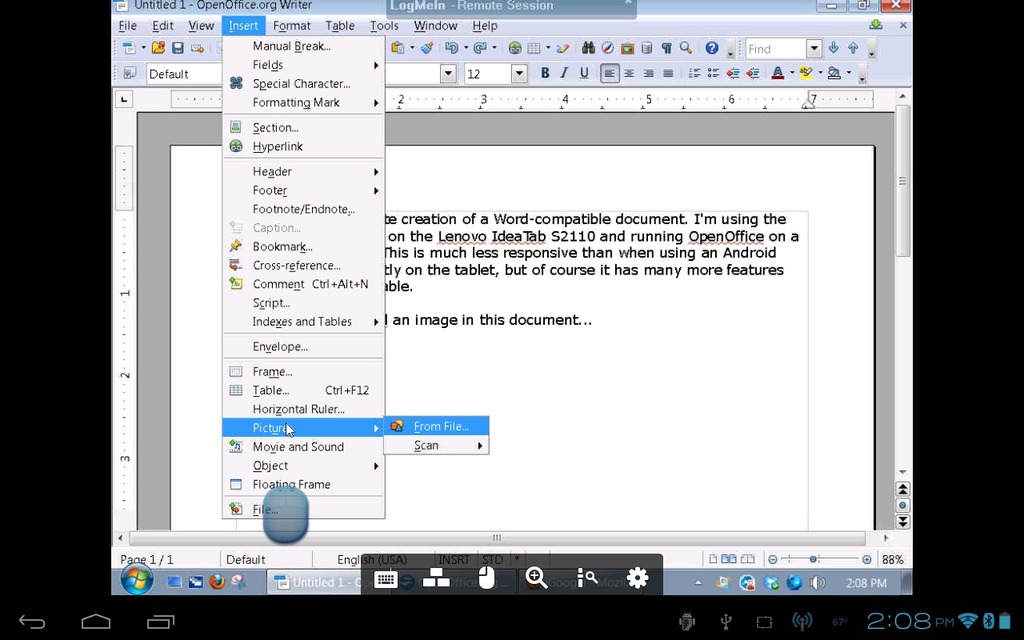Toggle Italic formatting
The height and width of the screenshot is (640, 1024).
[x=564, y=73]
